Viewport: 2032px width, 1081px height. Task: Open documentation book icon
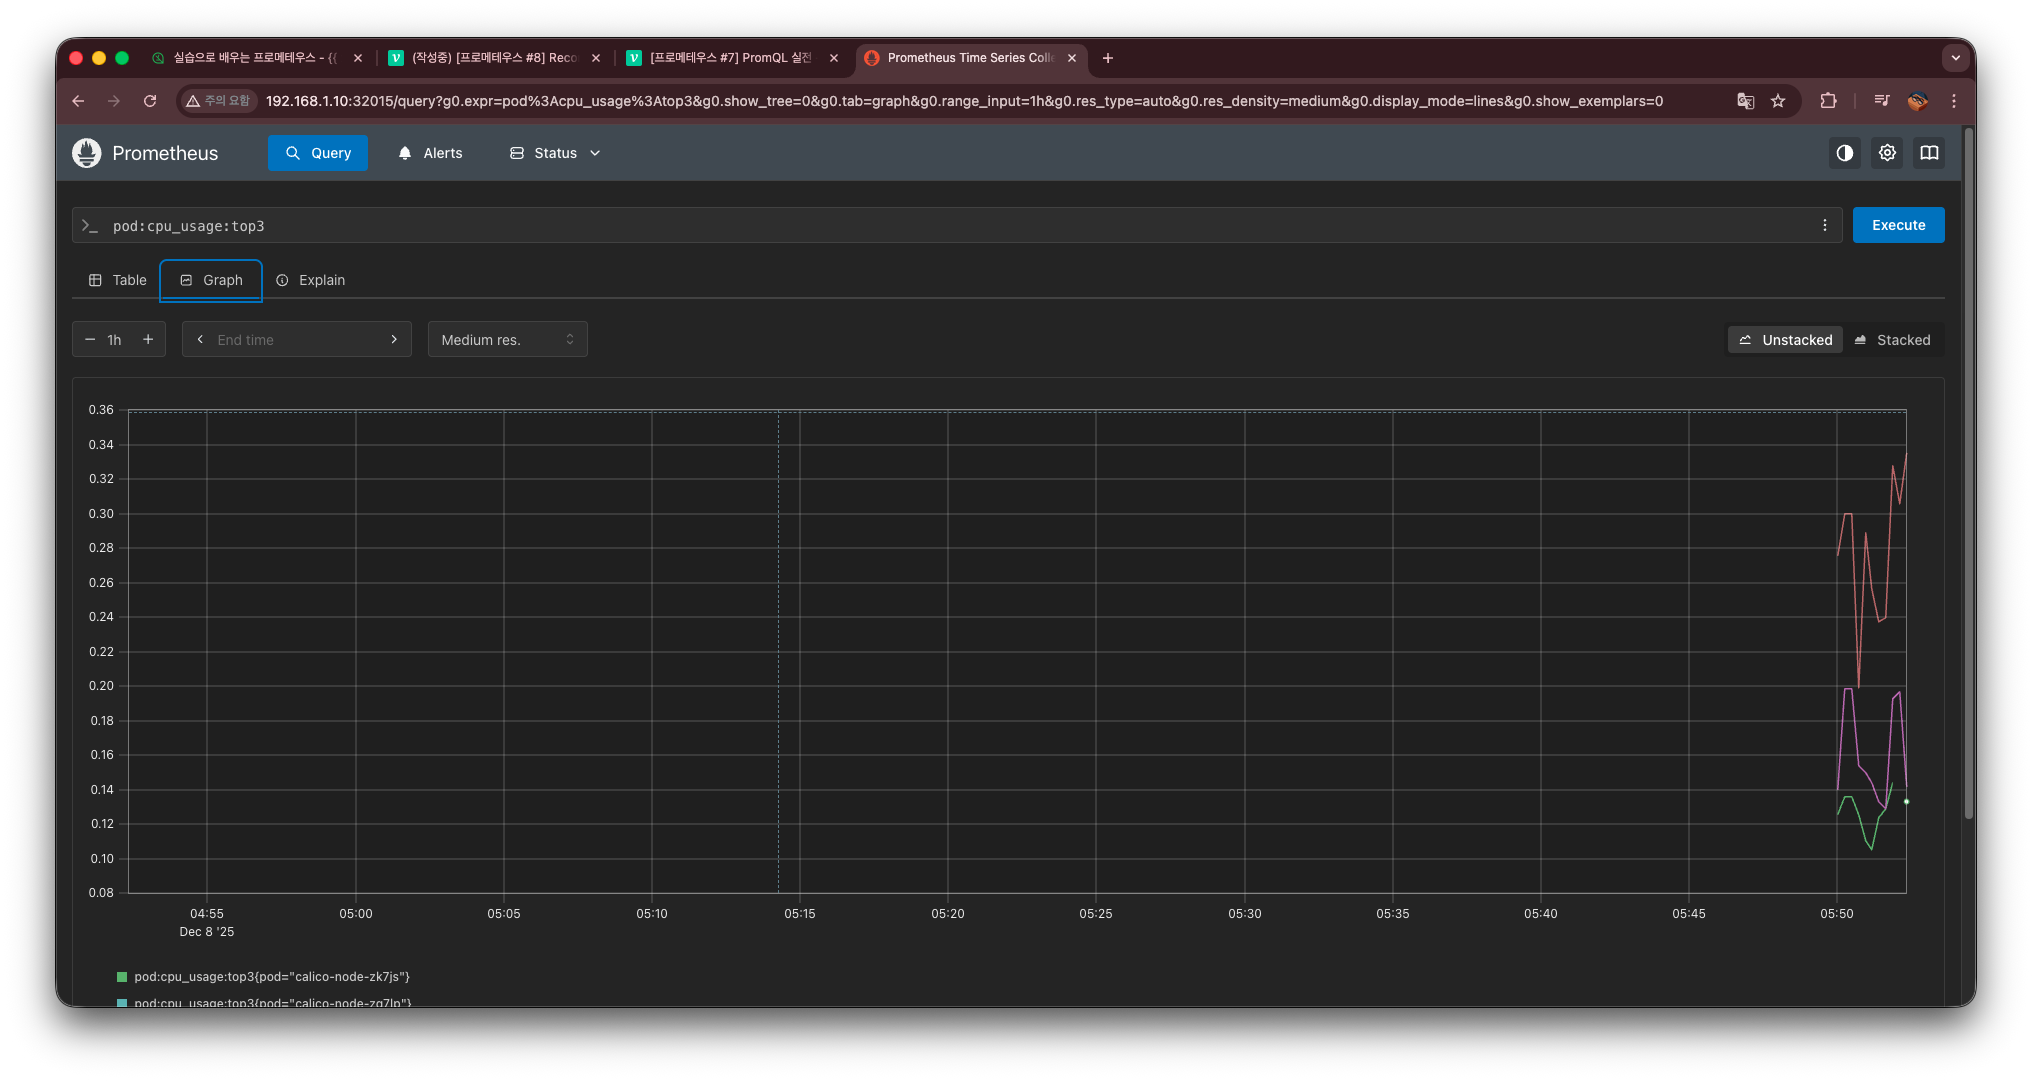click(1929, 153)
